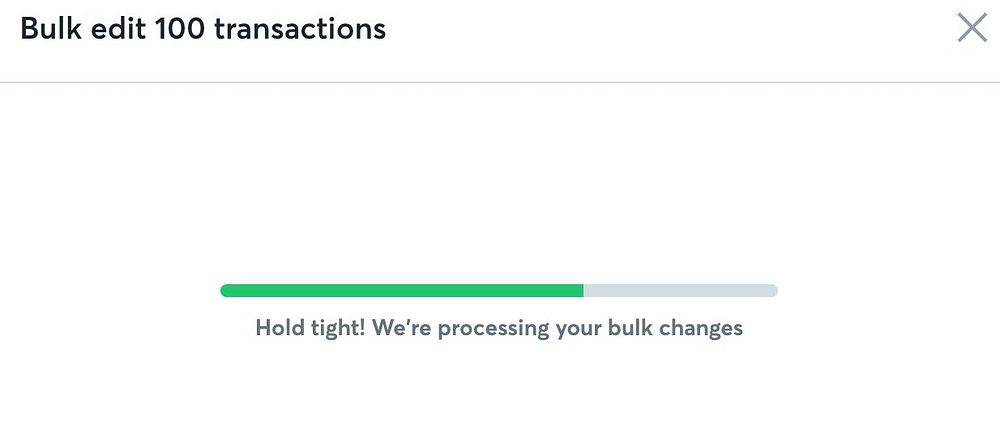This screenshot has width=1000, height=442.
Task: Click the word "changes" in the status message
Action: pos(704,328)
